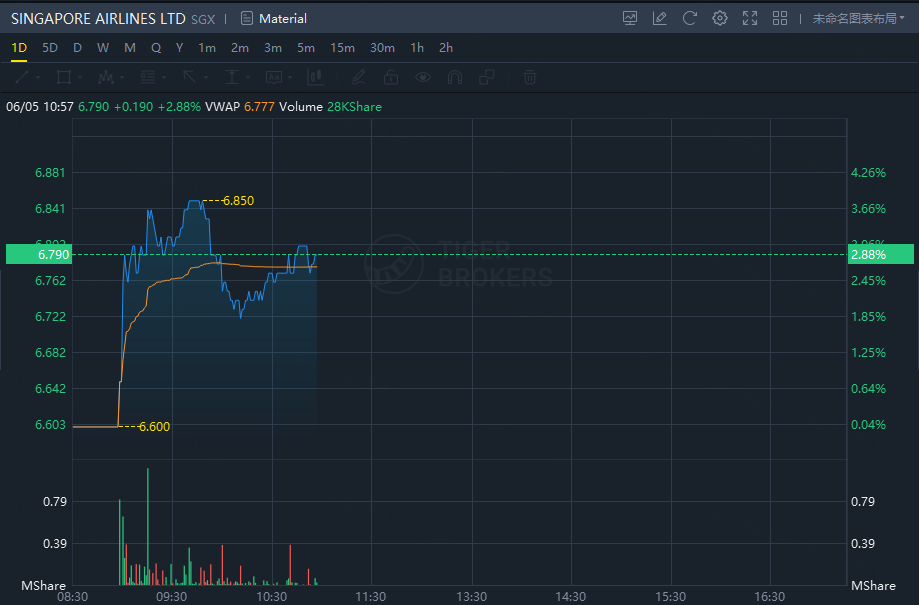Select the 1m interval
Screen dimensions: 919x605
pos(207,48)
